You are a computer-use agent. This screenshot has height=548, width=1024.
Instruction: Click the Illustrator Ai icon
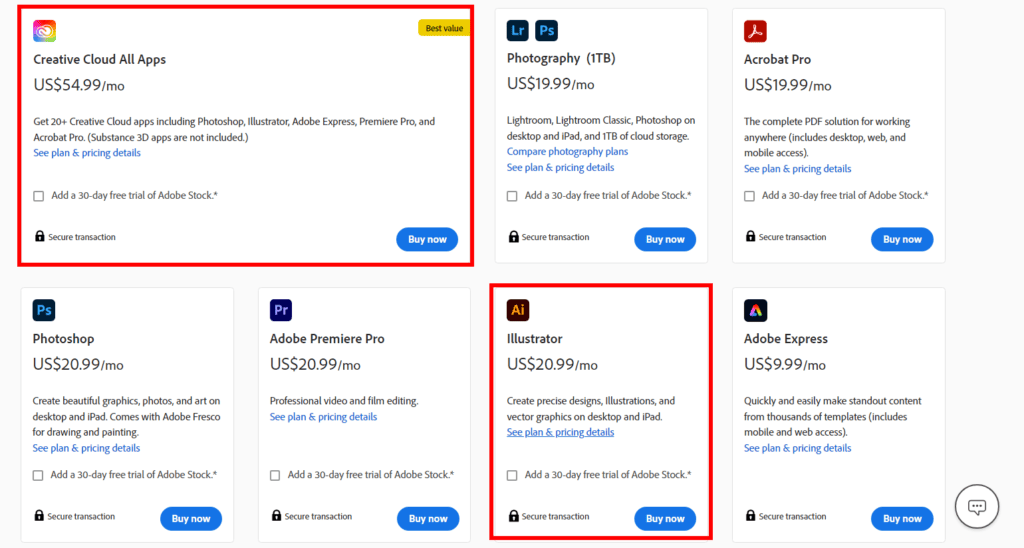point(518,310)
